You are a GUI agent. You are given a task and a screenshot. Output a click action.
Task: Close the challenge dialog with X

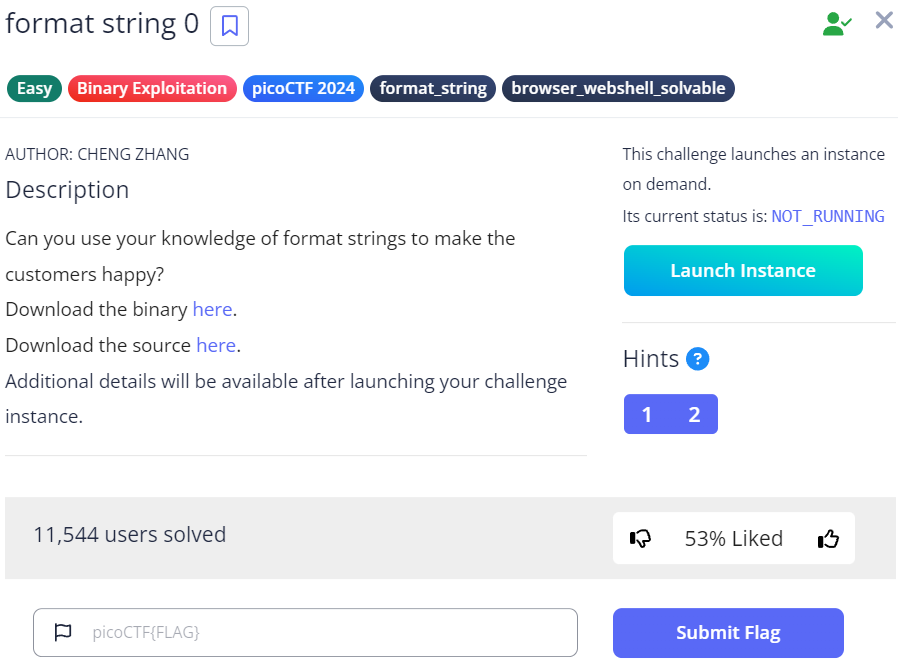(x=884, y=20)
